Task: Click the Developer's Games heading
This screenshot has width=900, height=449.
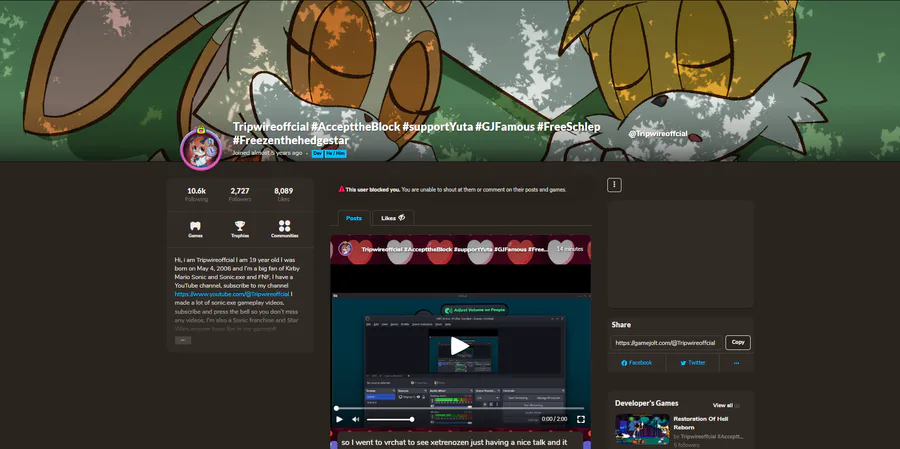Action: (646, 403)
